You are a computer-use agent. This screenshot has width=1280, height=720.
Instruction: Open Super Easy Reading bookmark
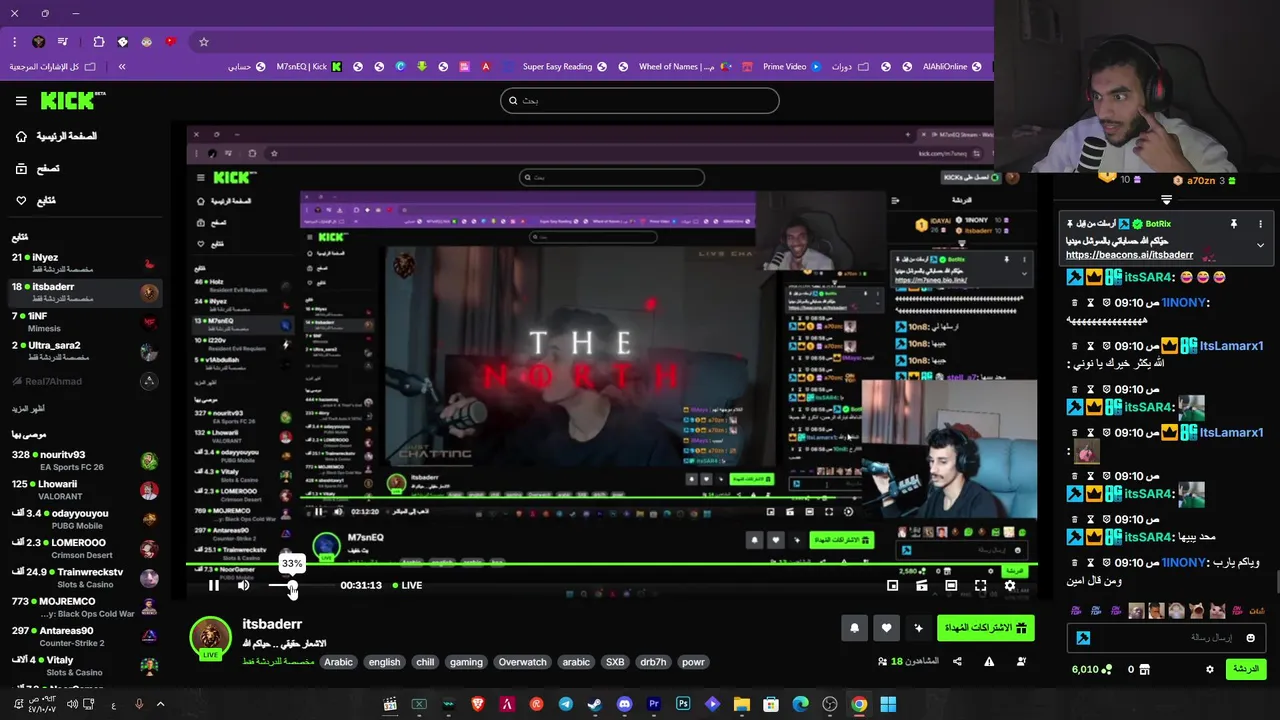(x=565, y=67)
